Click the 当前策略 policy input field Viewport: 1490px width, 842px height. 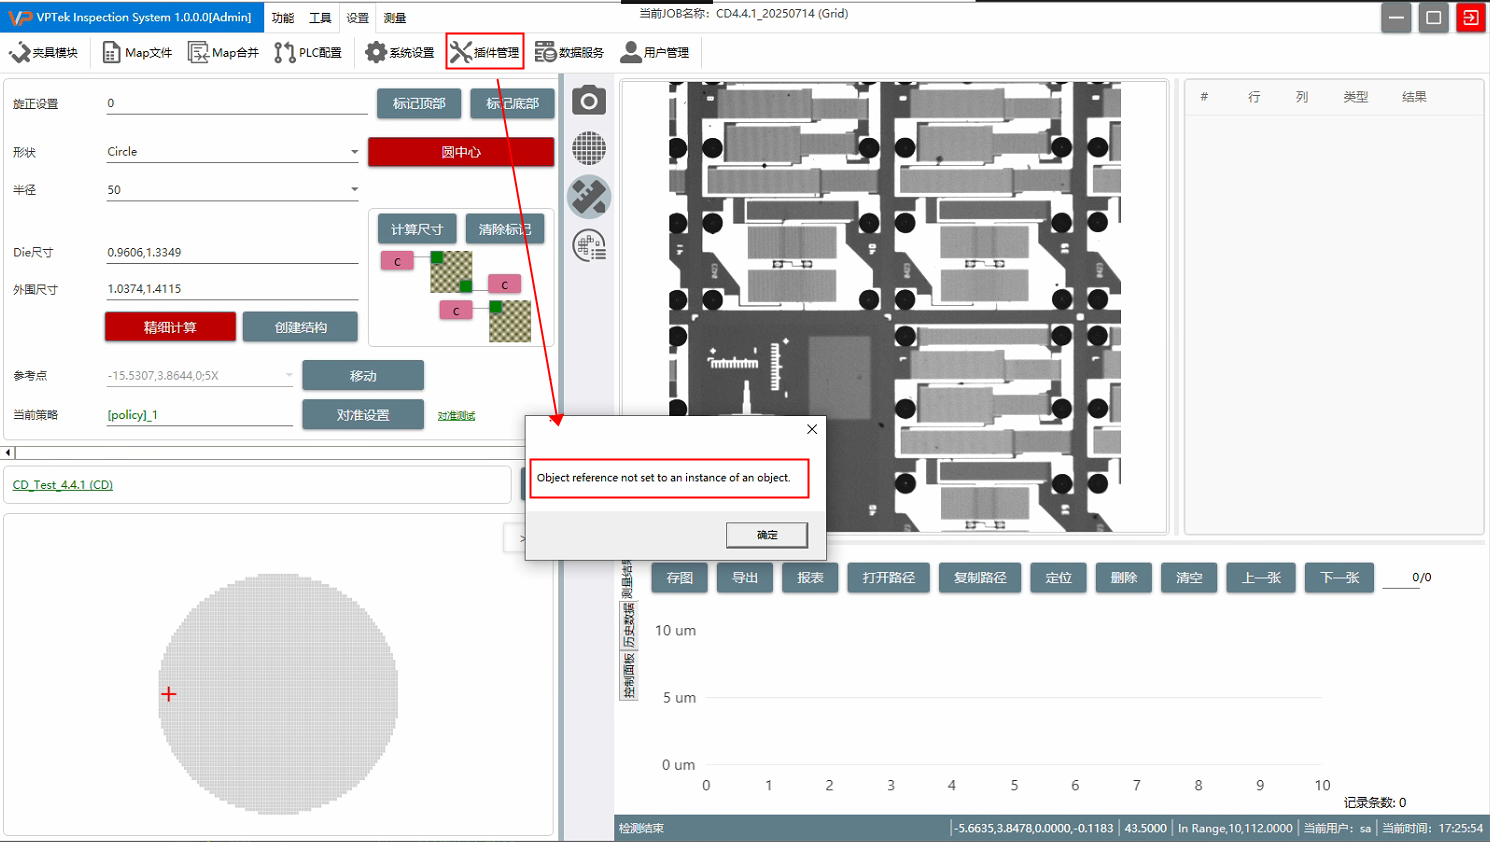tap(198, 415)
